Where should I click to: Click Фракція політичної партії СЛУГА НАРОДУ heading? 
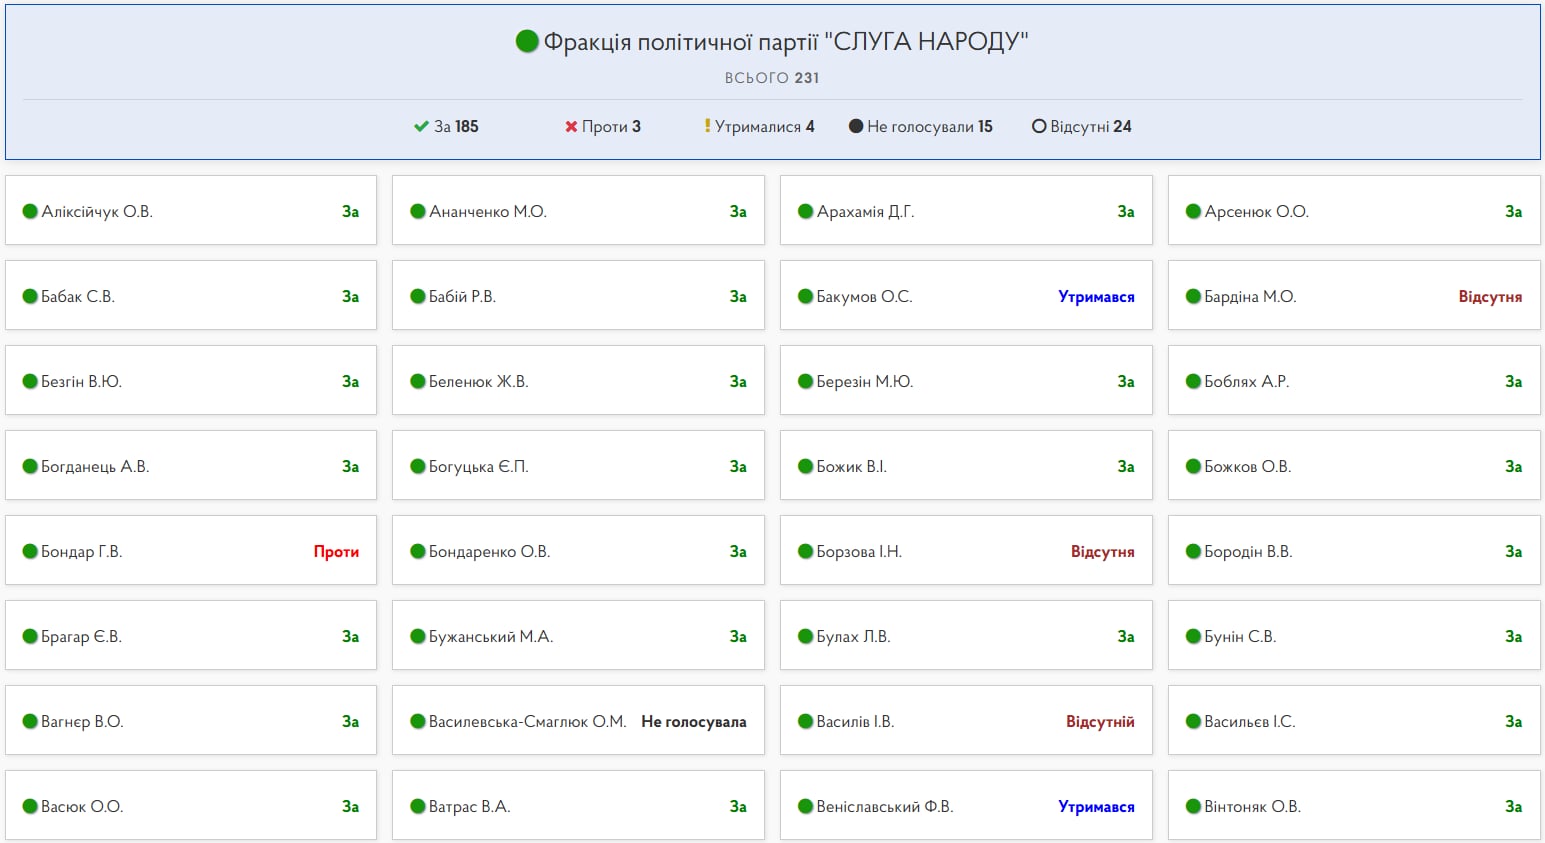785,41
